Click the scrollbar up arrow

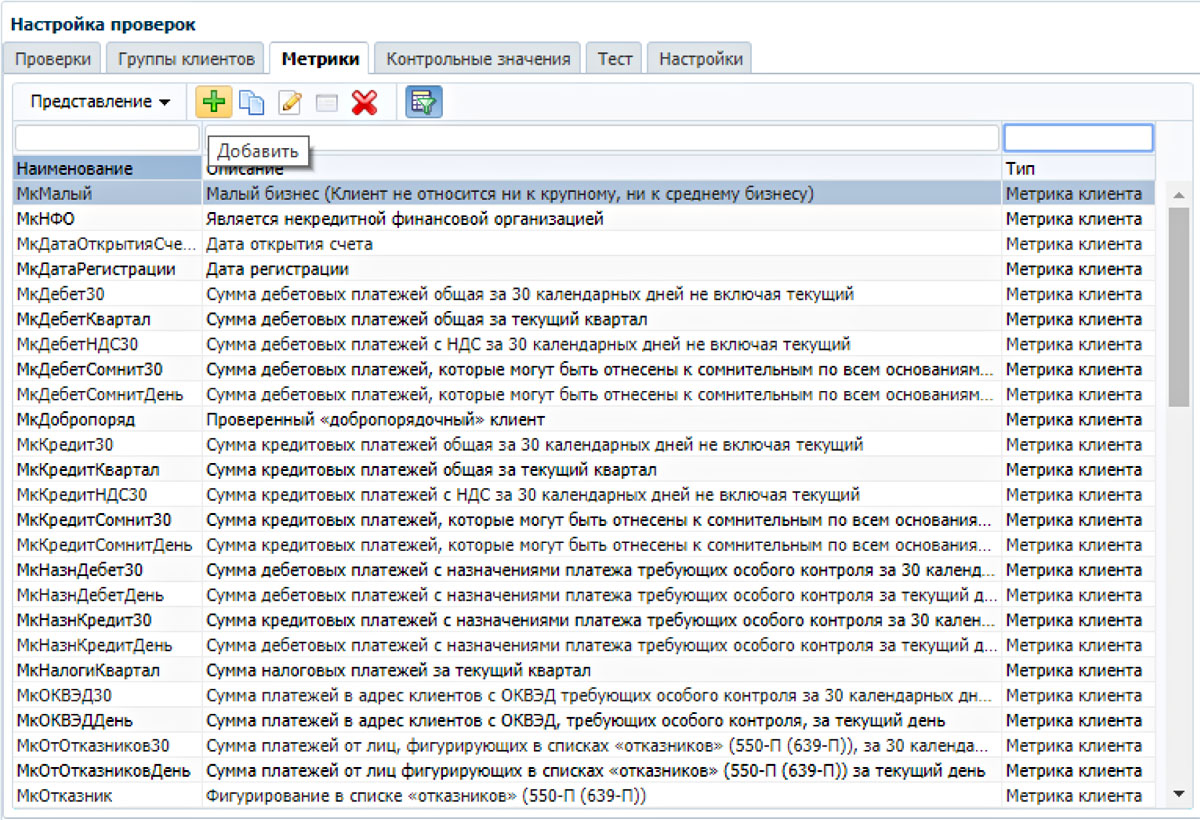[1177, 194]
